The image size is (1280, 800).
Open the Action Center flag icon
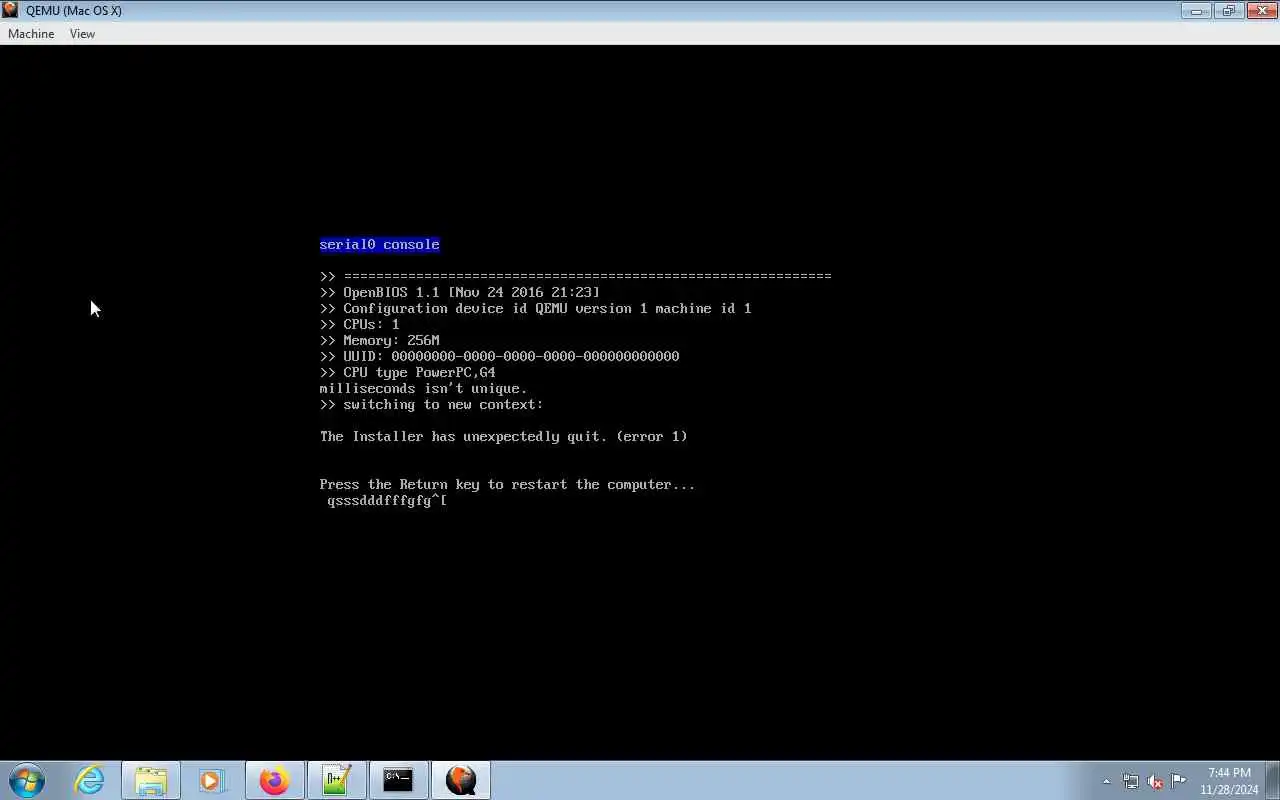click(1179, 781)
